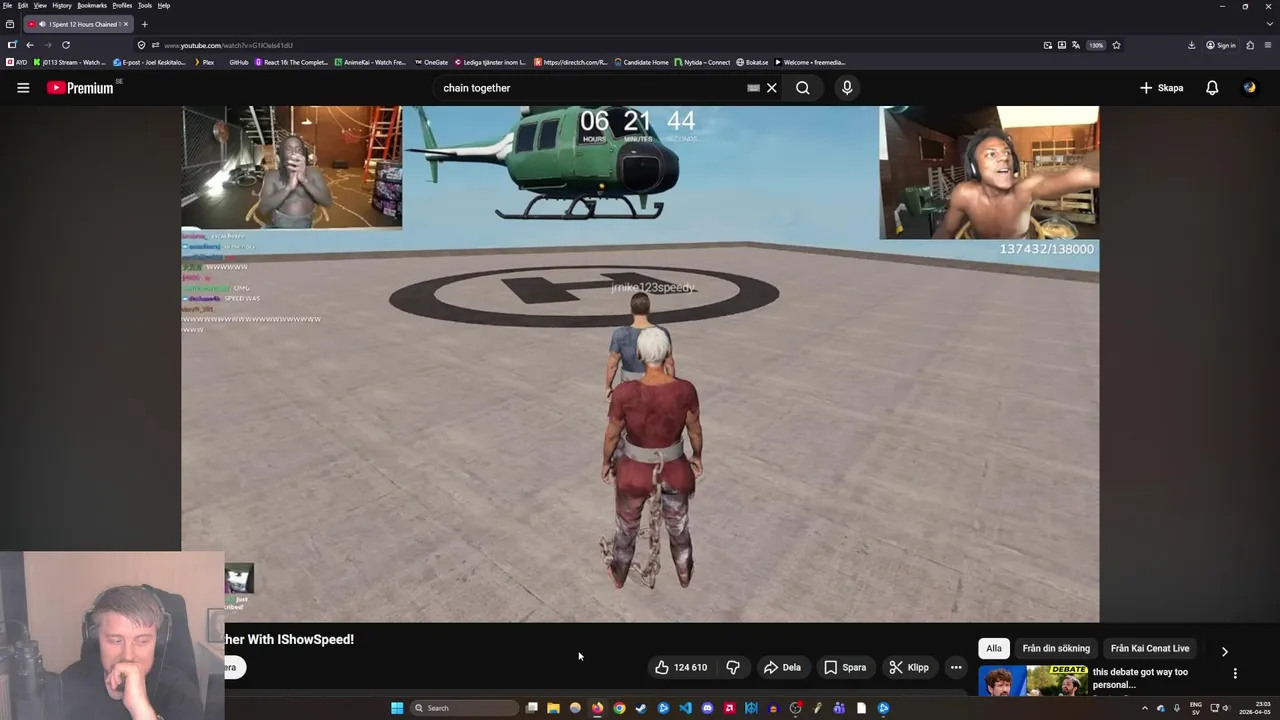Open the YouTube account avatar menu
1280x720 pixels.
(x=1249, y=88)
